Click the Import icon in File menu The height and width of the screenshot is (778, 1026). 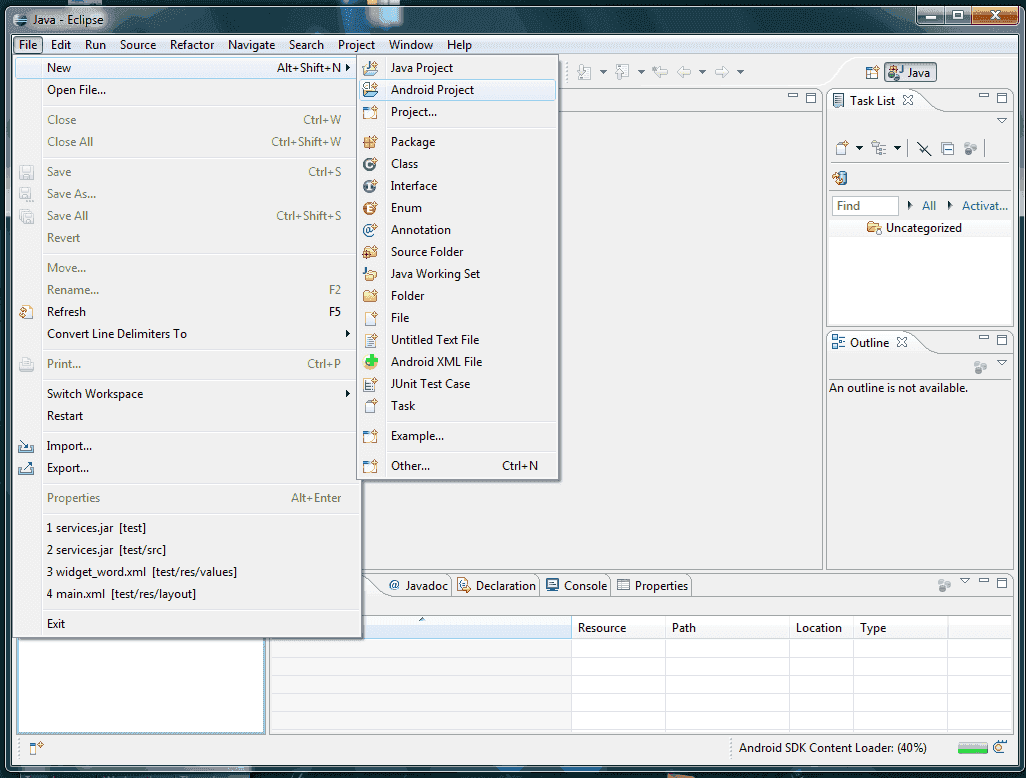tap(26, 446)
